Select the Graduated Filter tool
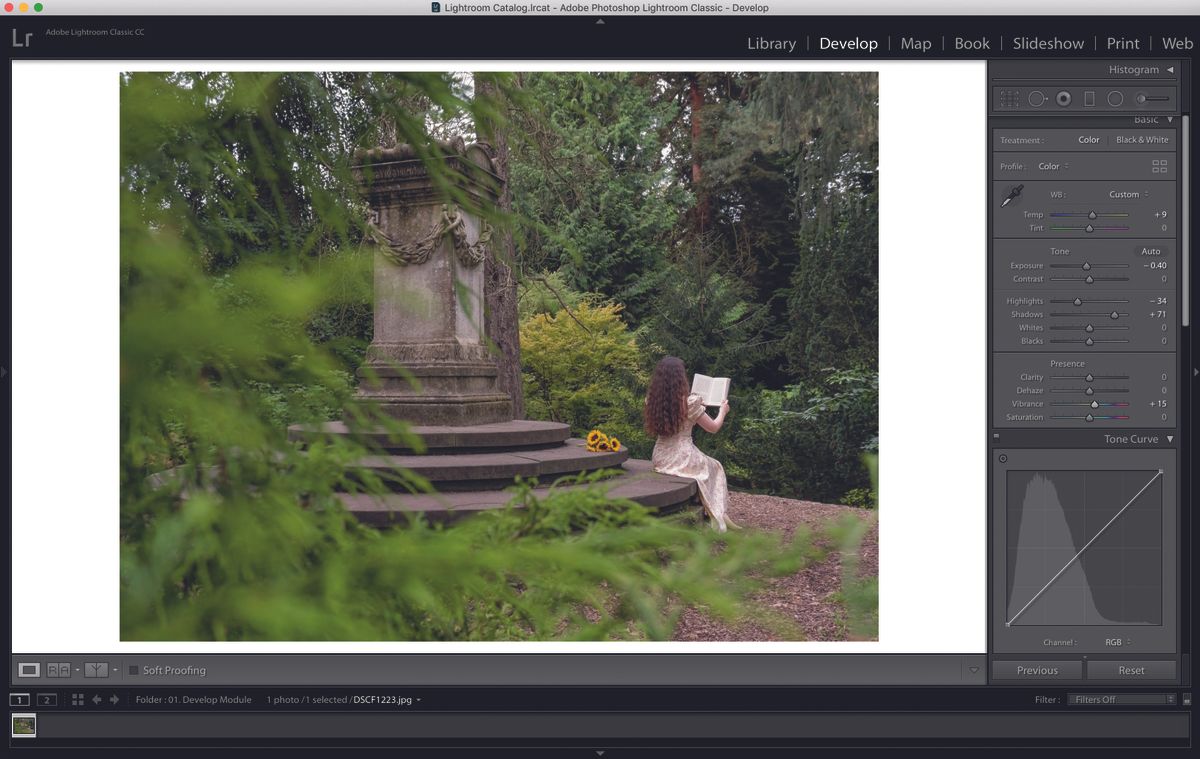The width and height of the screenshot is (1200, 759). click(x=1090, y=98)
